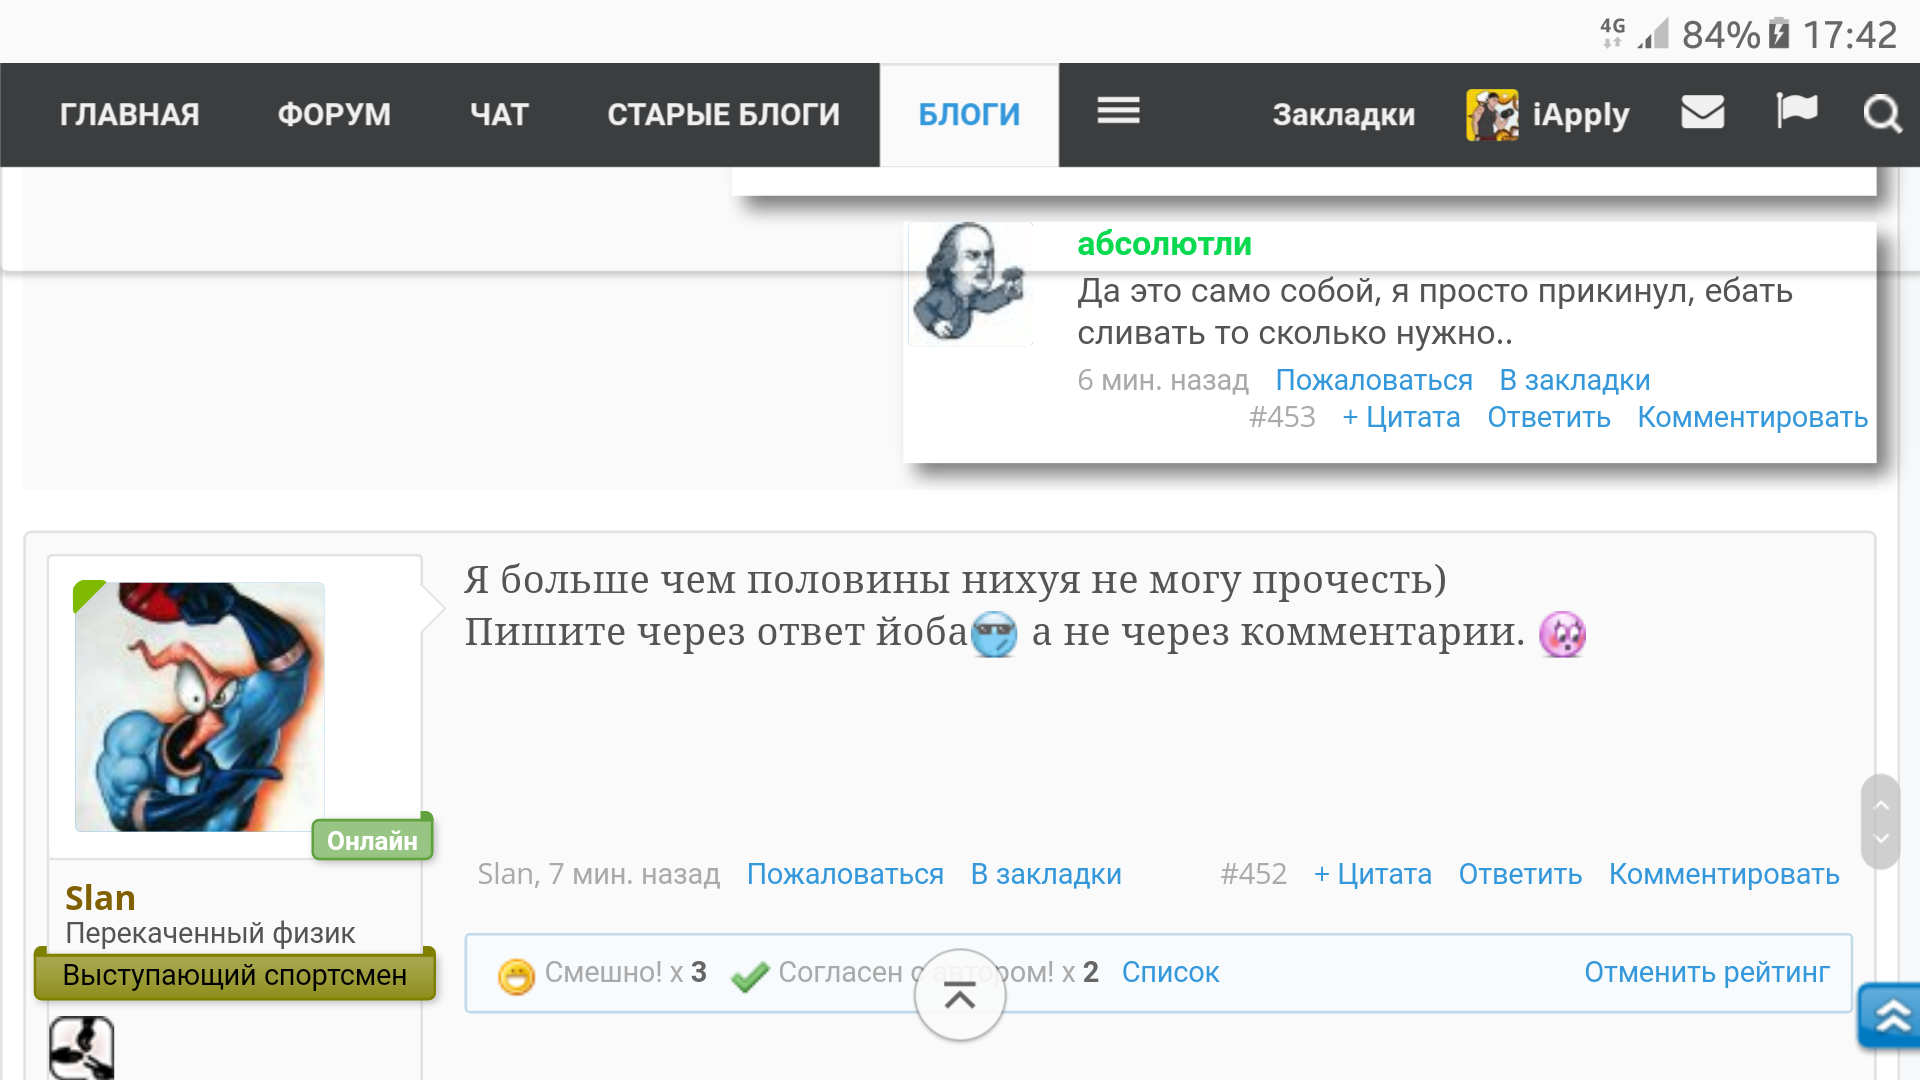Open the hamburger menu in navbar

point(1118,111)
